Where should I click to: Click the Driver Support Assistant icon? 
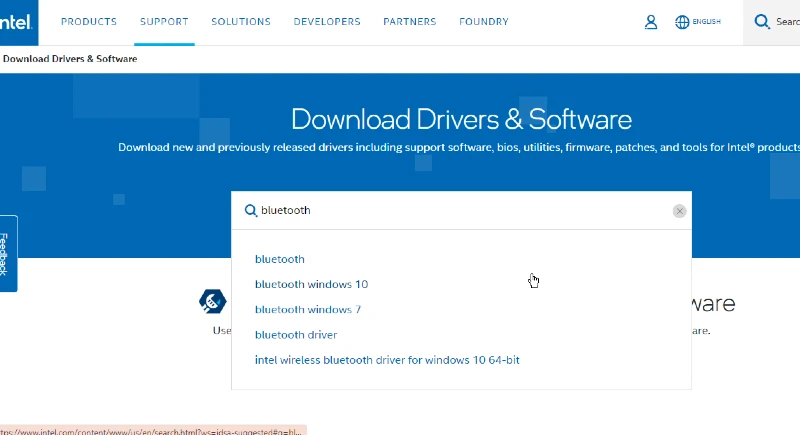[x=213, y=301]
